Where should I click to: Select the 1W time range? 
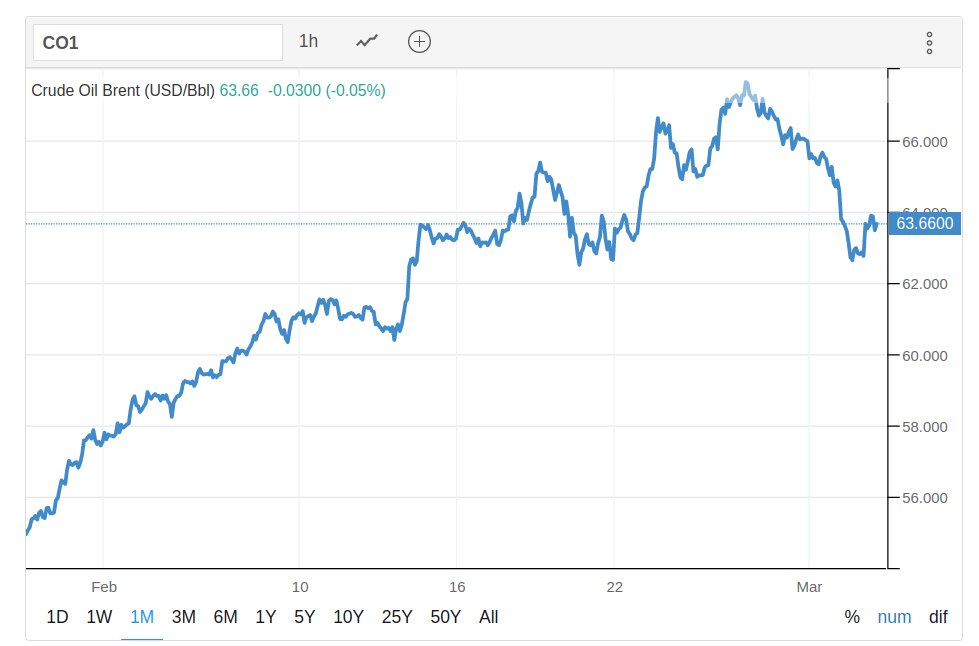[x=99, y=617]
